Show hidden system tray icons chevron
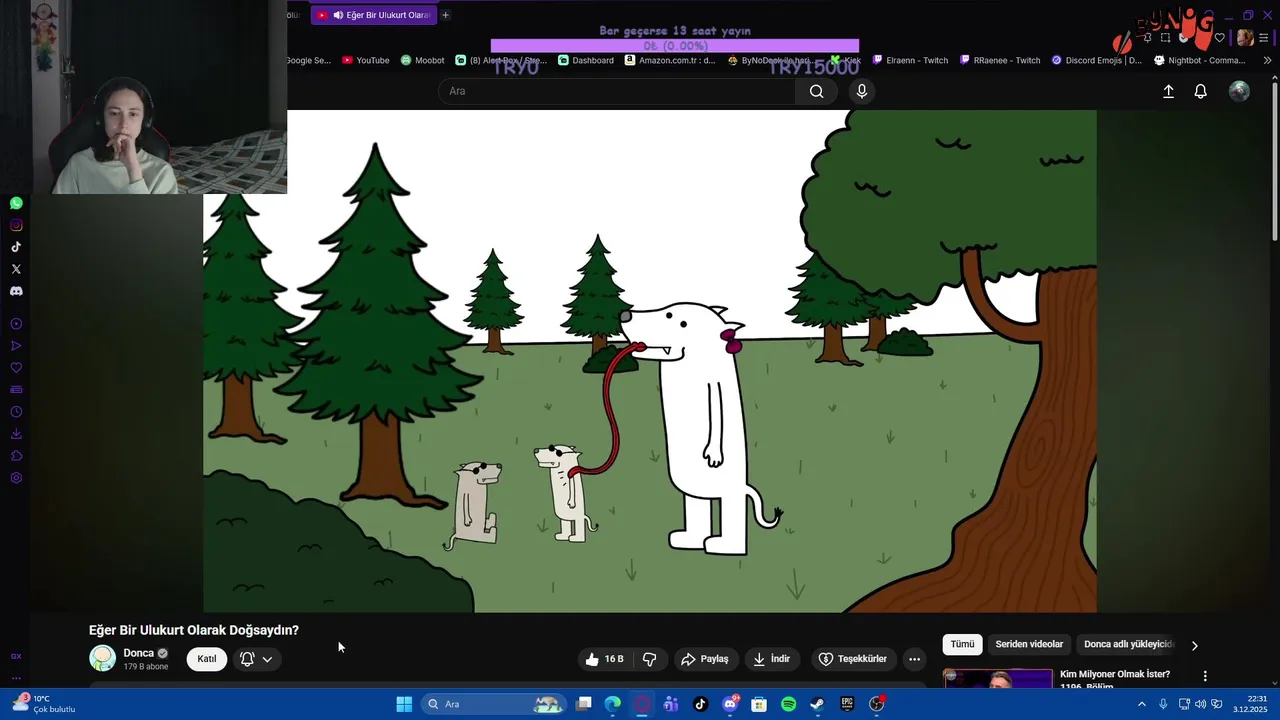This screenshot has height=720, width=1280. point(1142,704)
